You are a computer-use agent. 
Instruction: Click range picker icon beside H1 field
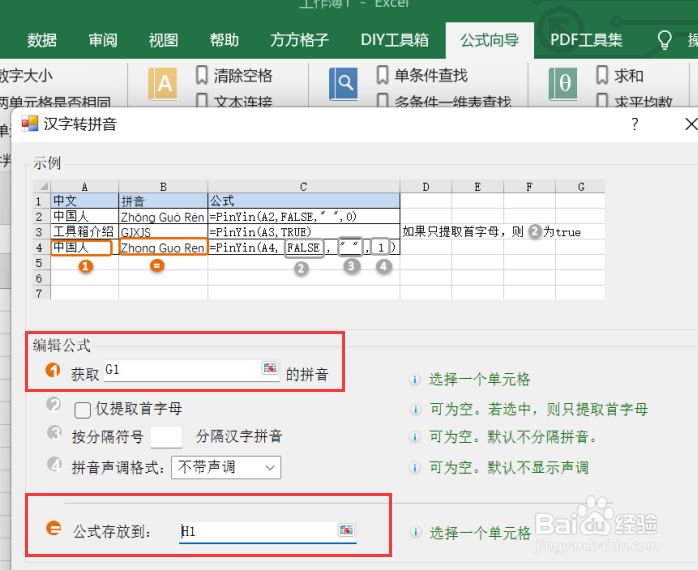346,530
